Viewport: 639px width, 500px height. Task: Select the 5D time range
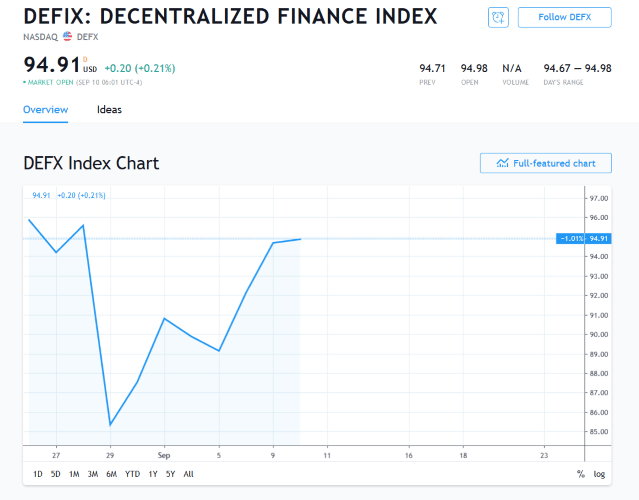click(x=55, y=474)
